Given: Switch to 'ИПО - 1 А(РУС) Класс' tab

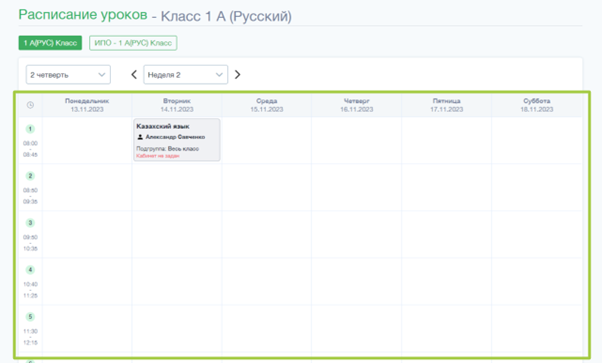Looking at the screenshot, I should 133,43.
